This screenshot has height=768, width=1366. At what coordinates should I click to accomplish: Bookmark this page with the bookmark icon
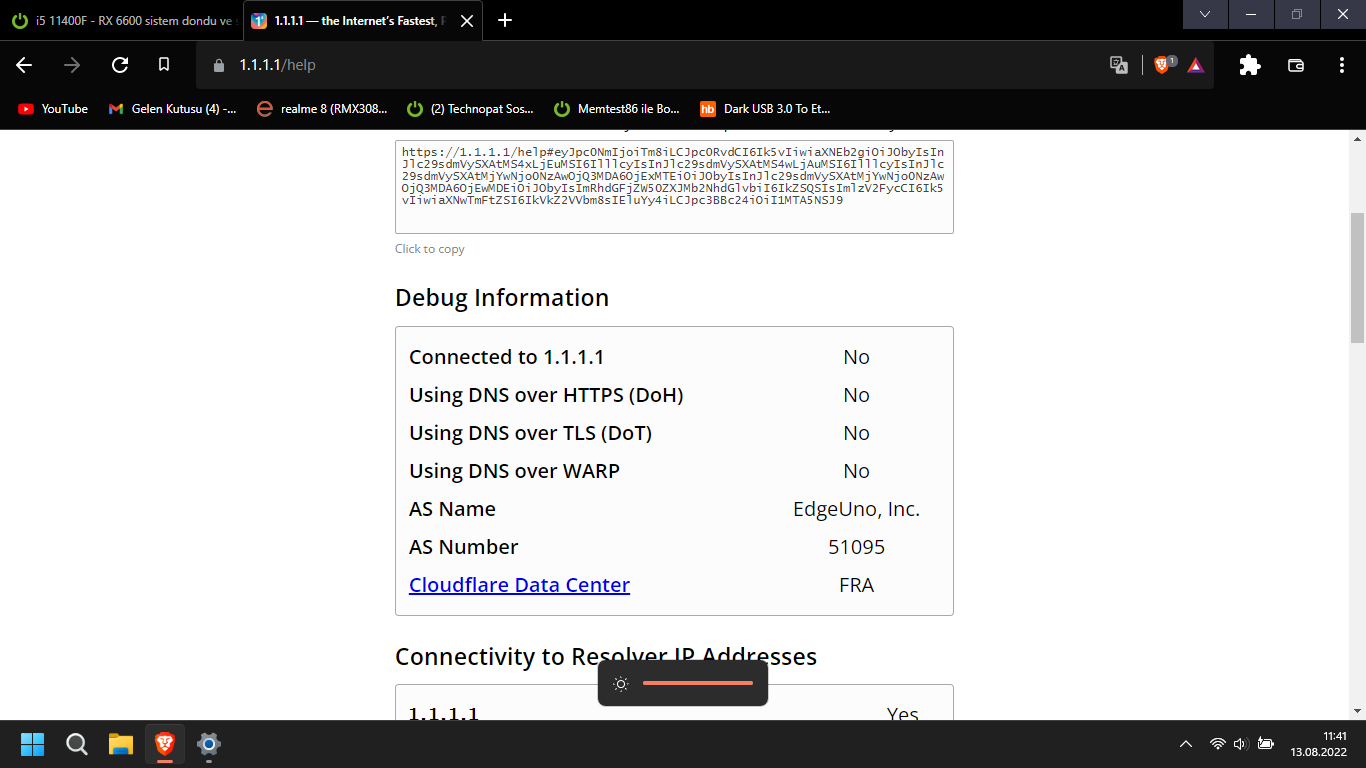coord(164,65)
